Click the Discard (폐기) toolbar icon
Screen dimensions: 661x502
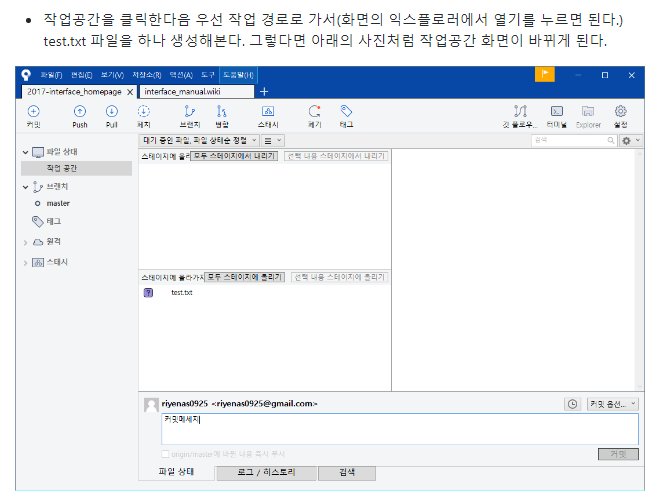(314, 112)
